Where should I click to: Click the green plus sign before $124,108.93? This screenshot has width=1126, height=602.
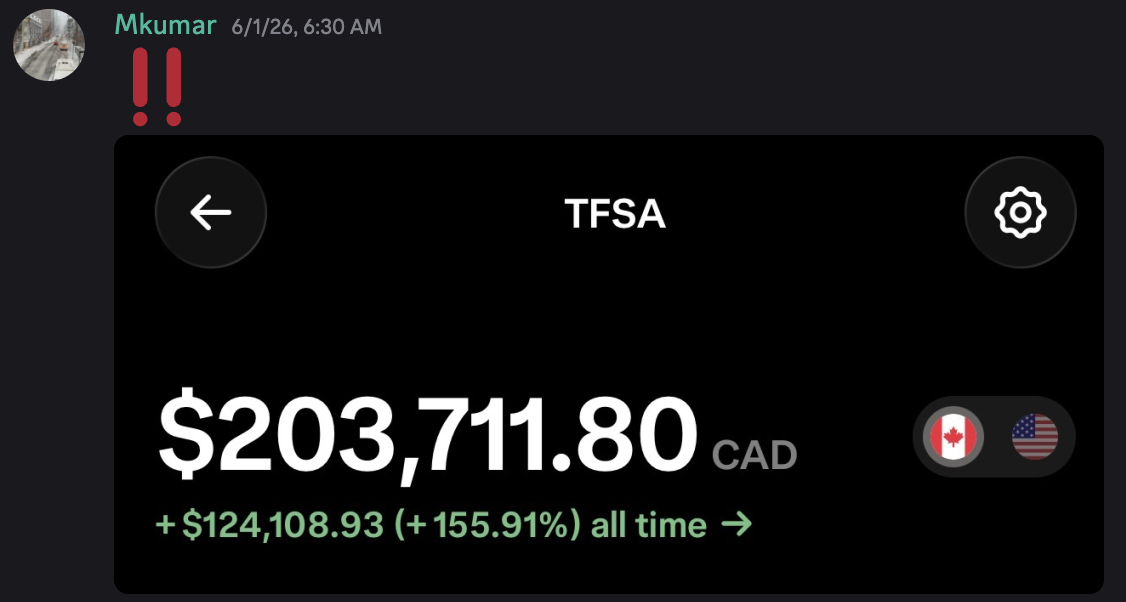pos(165,526)
